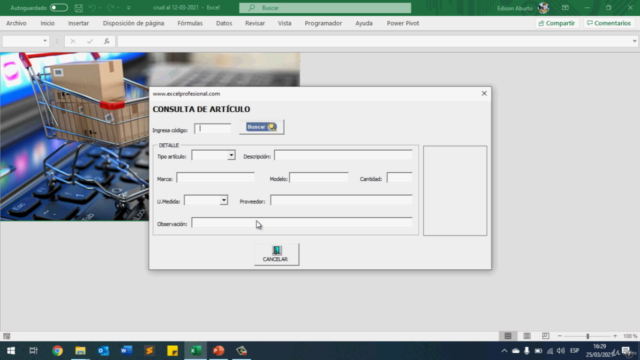Click the zoom slider handle

pos(588,336)
